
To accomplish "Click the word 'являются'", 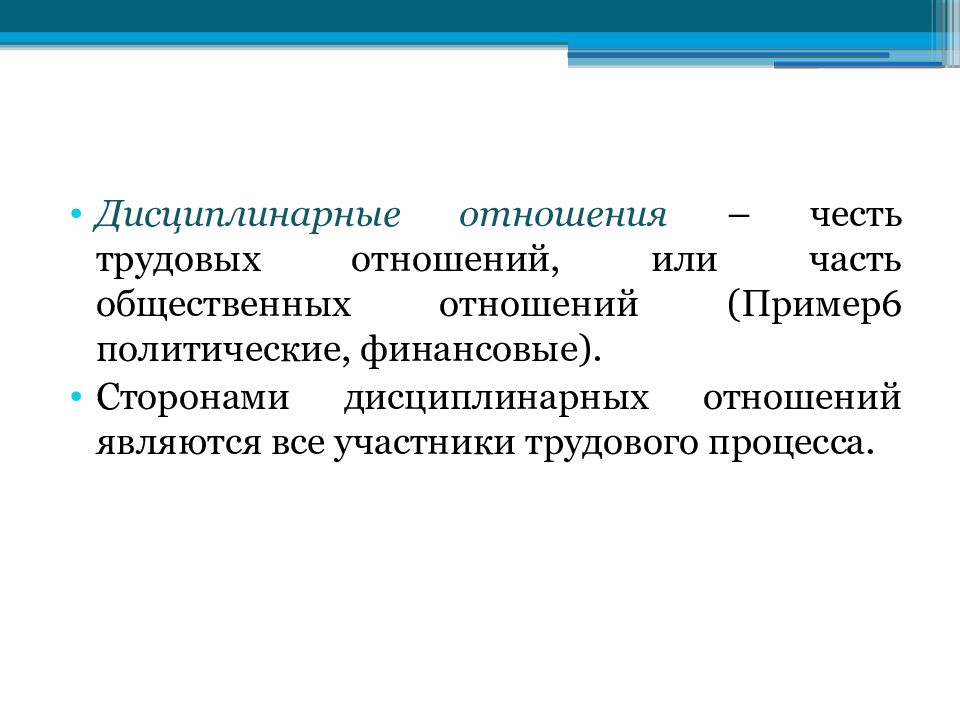I will (x=179, y=443).
